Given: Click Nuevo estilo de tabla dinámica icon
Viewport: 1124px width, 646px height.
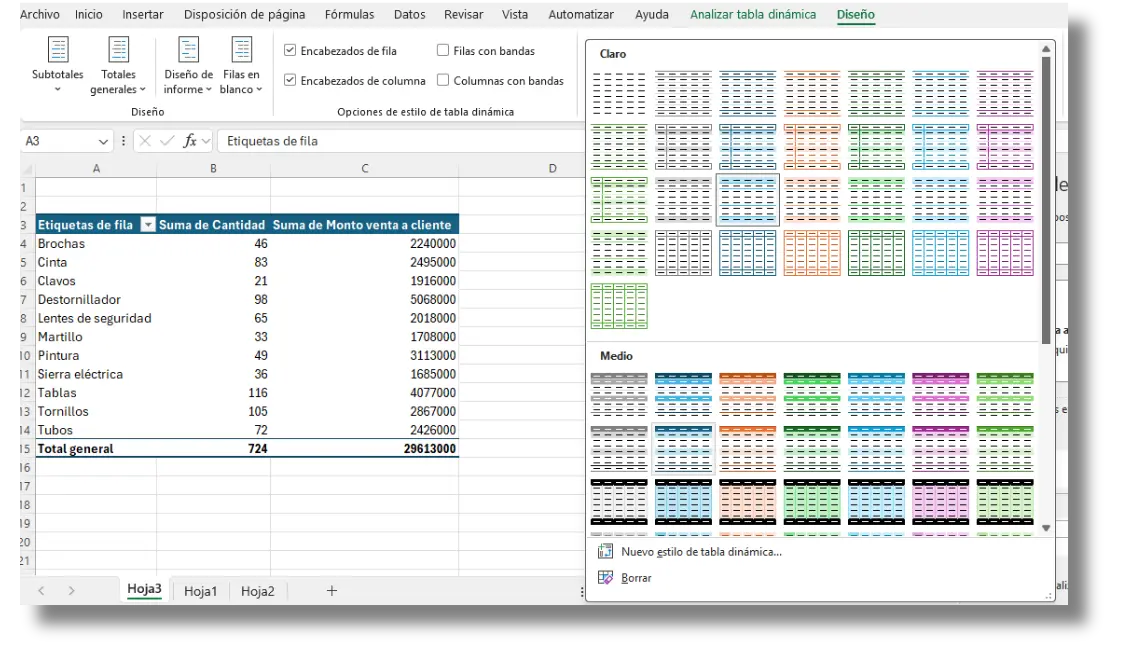Looking at the screenshot, I should pos(606,551).
